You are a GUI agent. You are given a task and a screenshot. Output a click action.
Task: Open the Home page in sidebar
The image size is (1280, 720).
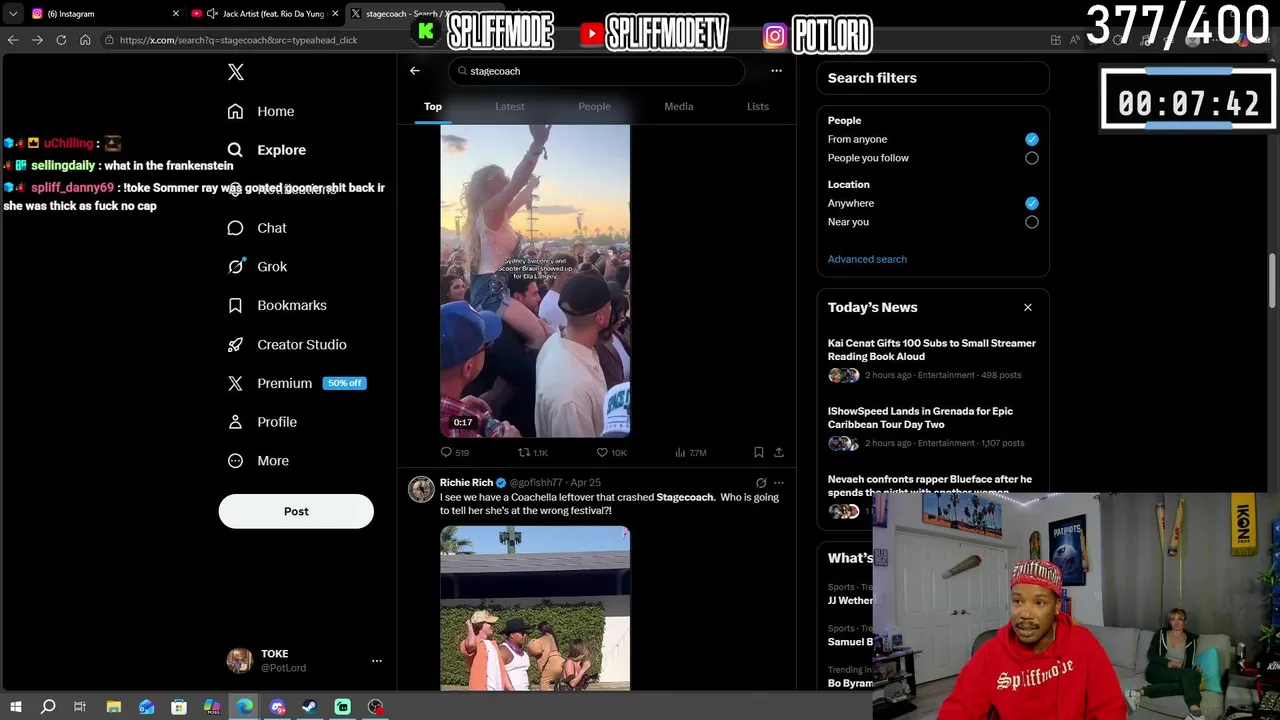coord(261,111)
